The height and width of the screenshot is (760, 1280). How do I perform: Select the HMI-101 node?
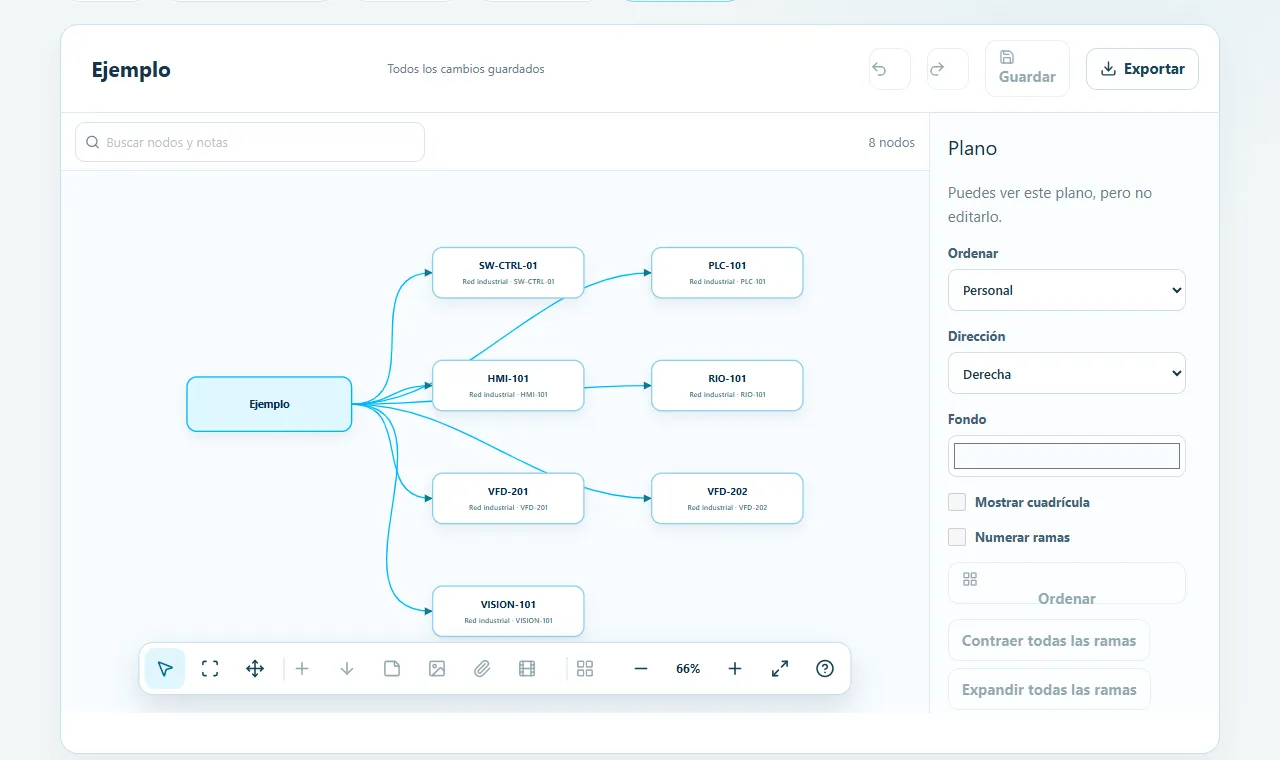508,385
